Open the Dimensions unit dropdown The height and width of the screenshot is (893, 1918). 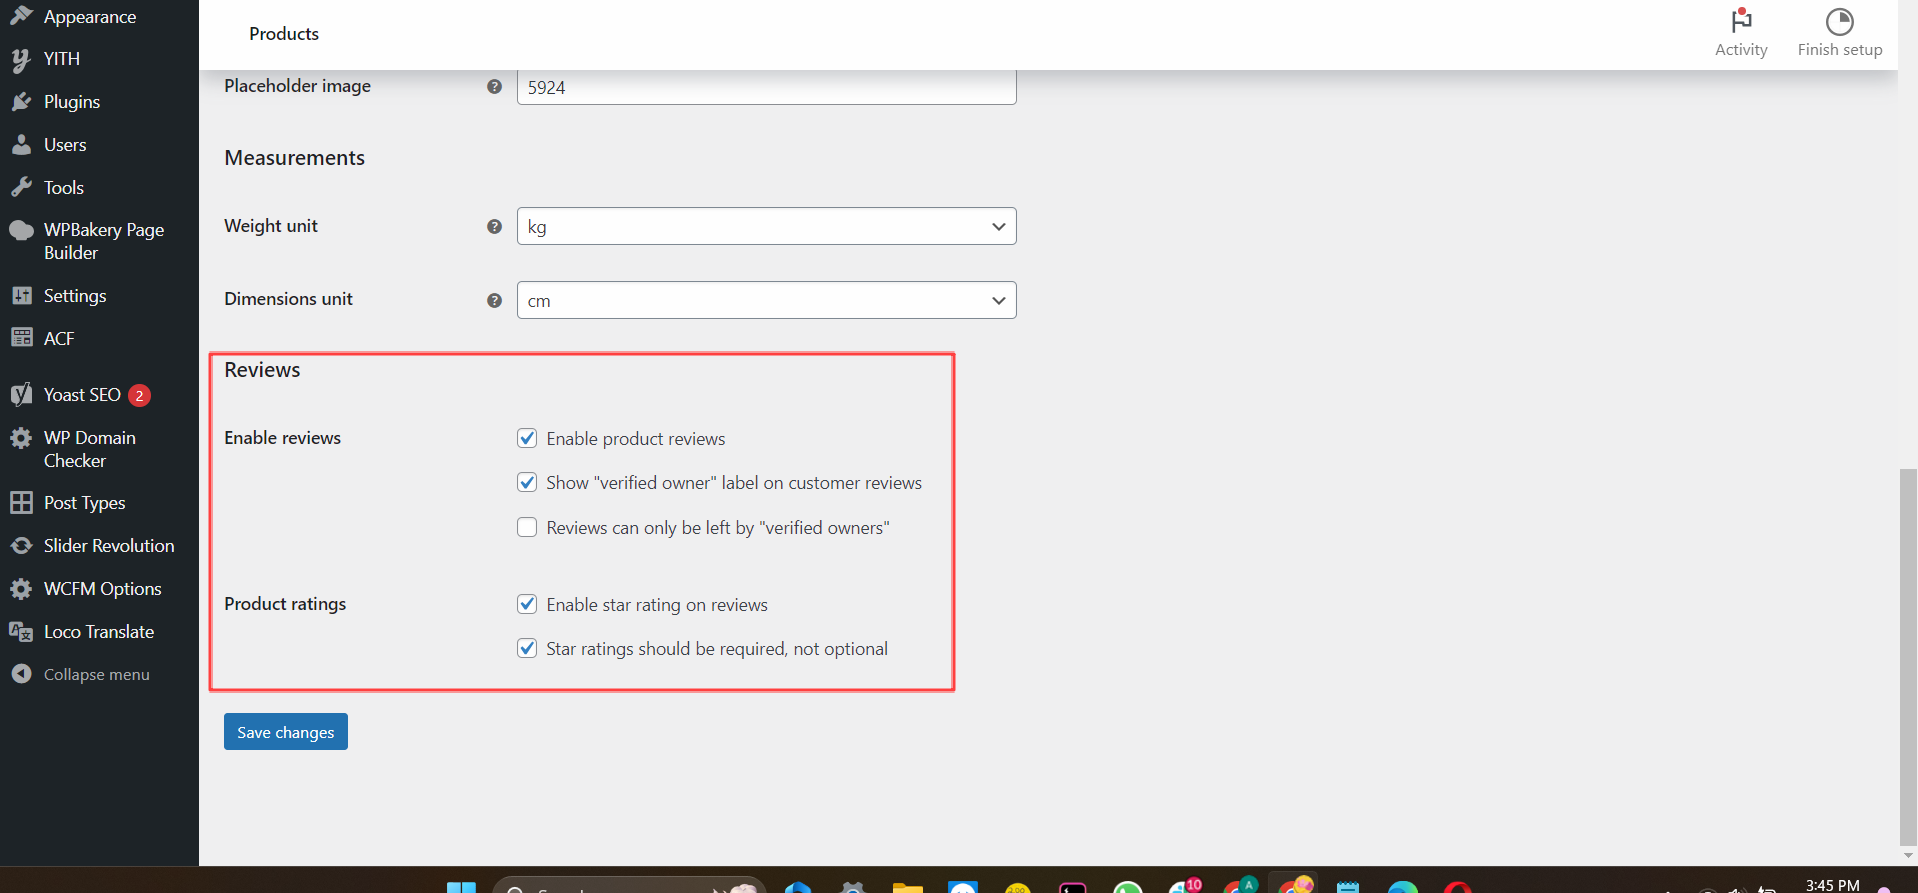766,300
